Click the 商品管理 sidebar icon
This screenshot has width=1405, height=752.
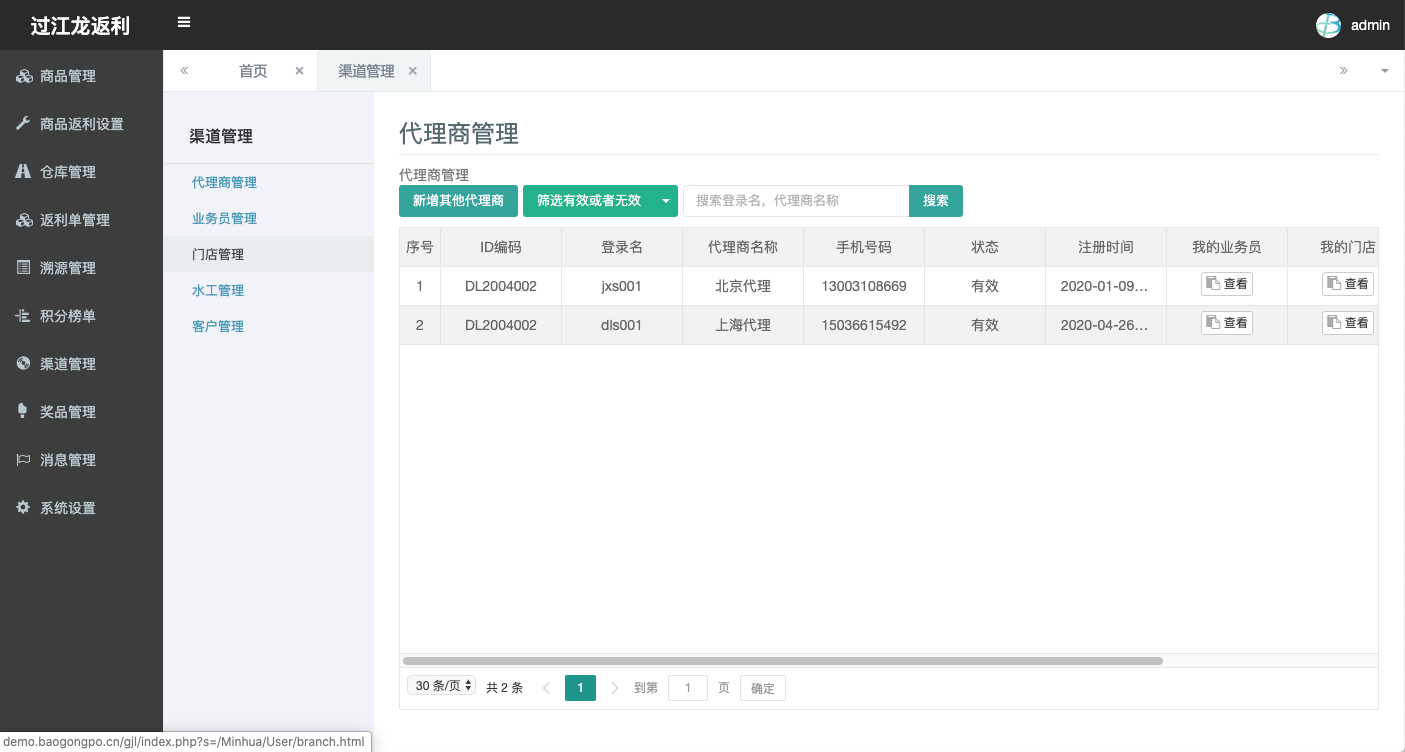24,76
